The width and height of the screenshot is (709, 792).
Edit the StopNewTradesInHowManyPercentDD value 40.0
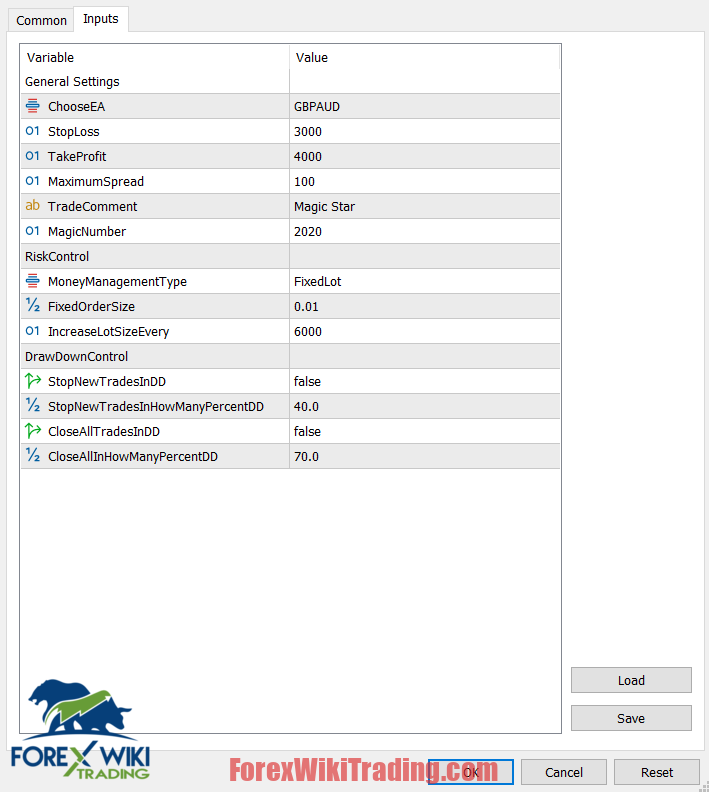(425, 407)
